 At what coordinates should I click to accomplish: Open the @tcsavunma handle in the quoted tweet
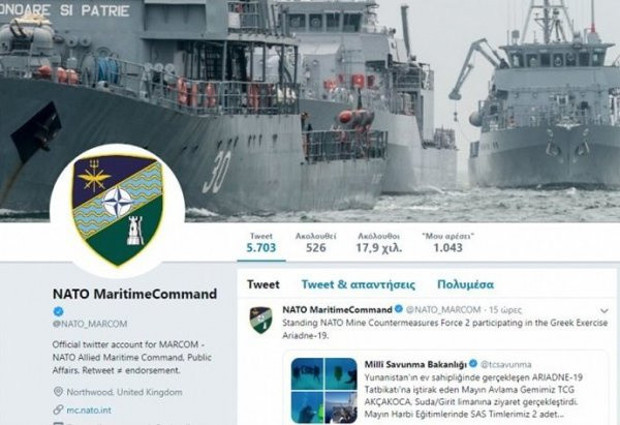click(506, 364)
